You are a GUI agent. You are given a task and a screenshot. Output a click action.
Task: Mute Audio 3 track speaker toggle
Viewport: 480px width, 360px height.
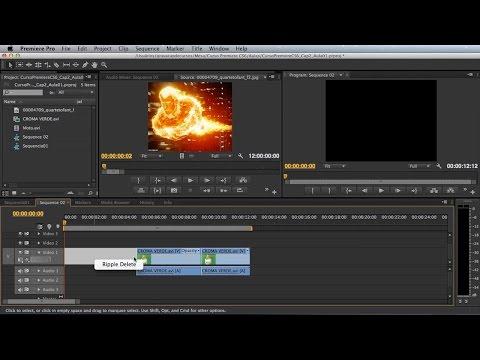pyautogui.click(x=20, y=290)
